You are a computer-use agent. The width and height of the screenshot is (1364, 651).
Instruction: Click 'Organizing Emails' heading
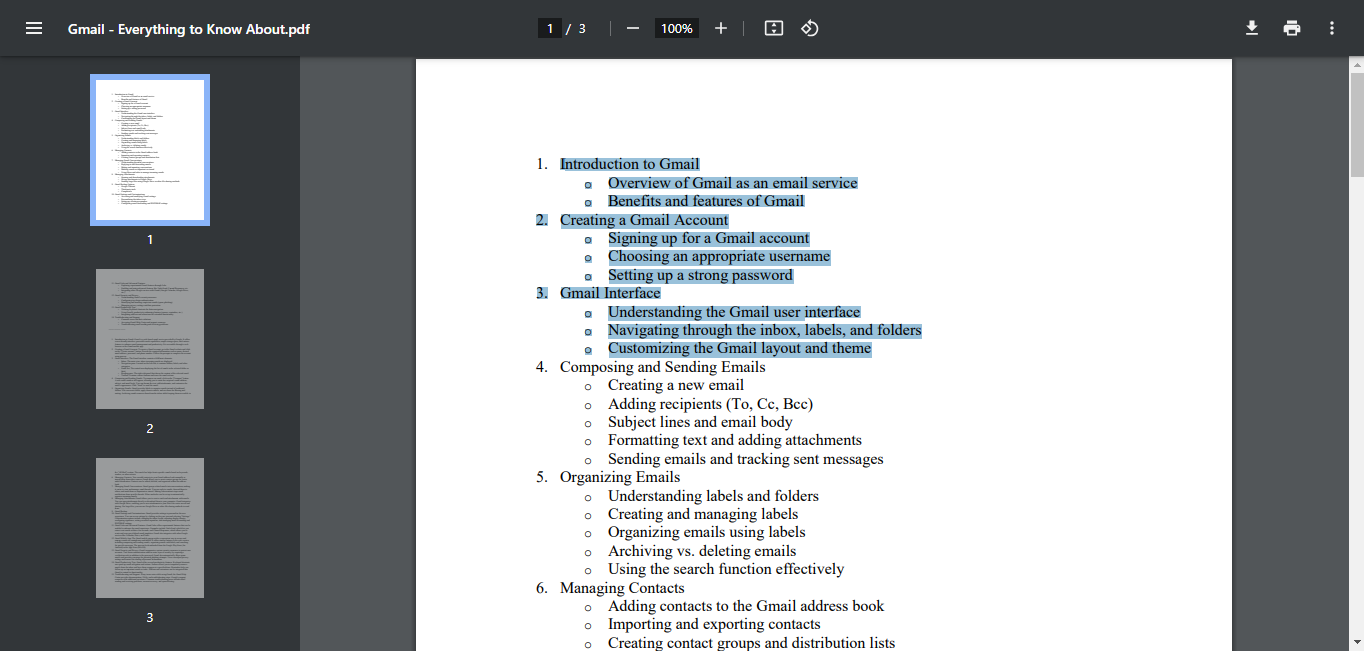point(620,477)
